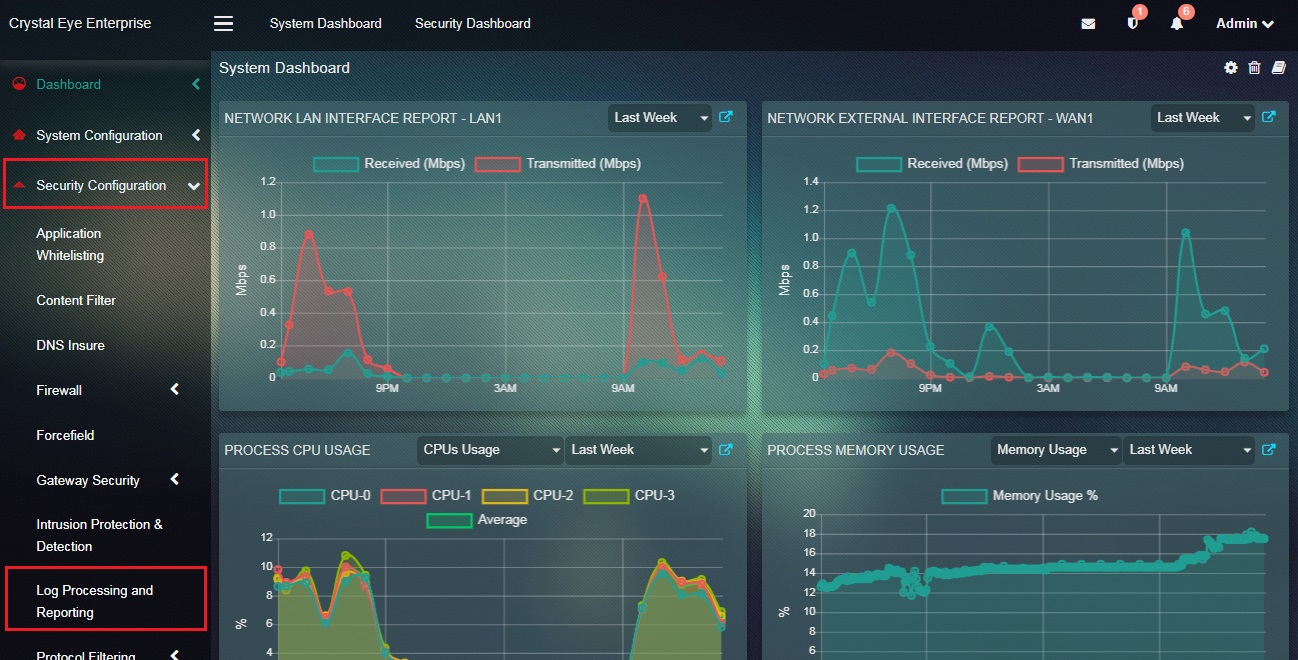Open the mail envelope icon

(x=1088, y=24)
